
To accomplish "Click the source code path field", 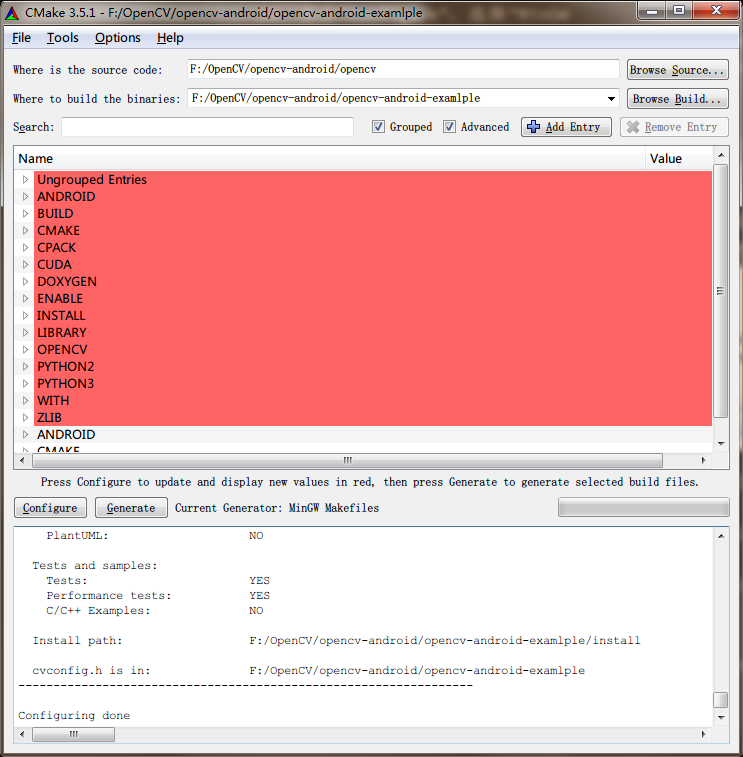I will pyautogui.click(x=403, y=69).
